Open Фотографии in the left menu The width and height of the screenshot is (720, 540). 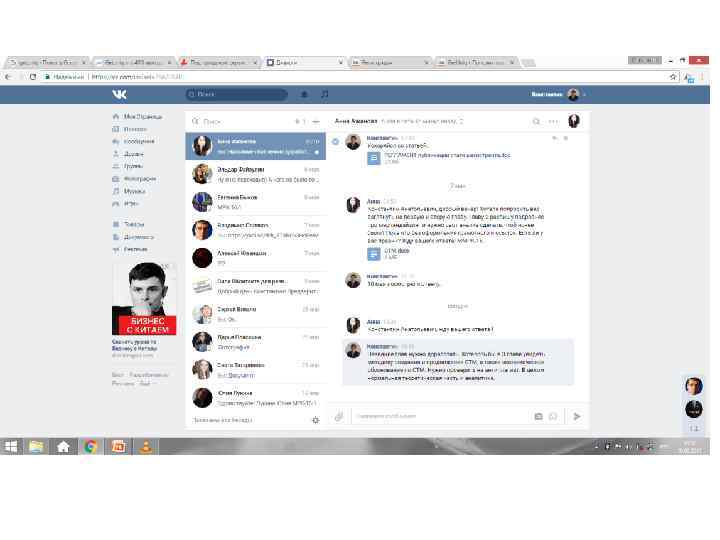click(140, 179)
